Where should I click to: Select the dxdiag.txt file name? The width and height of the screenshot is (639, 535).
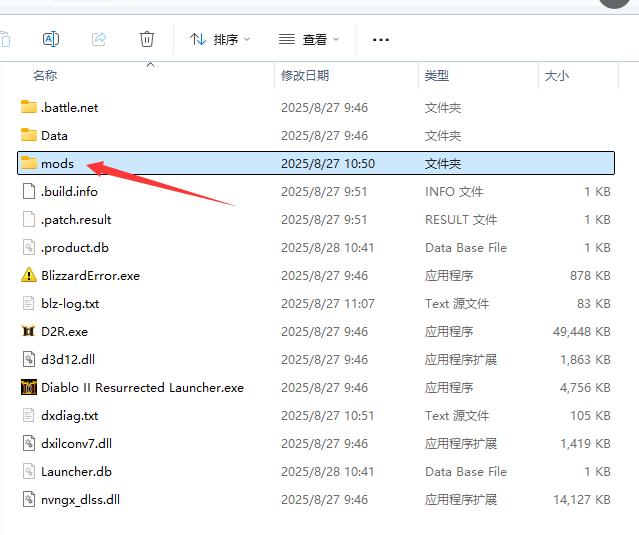70,416
